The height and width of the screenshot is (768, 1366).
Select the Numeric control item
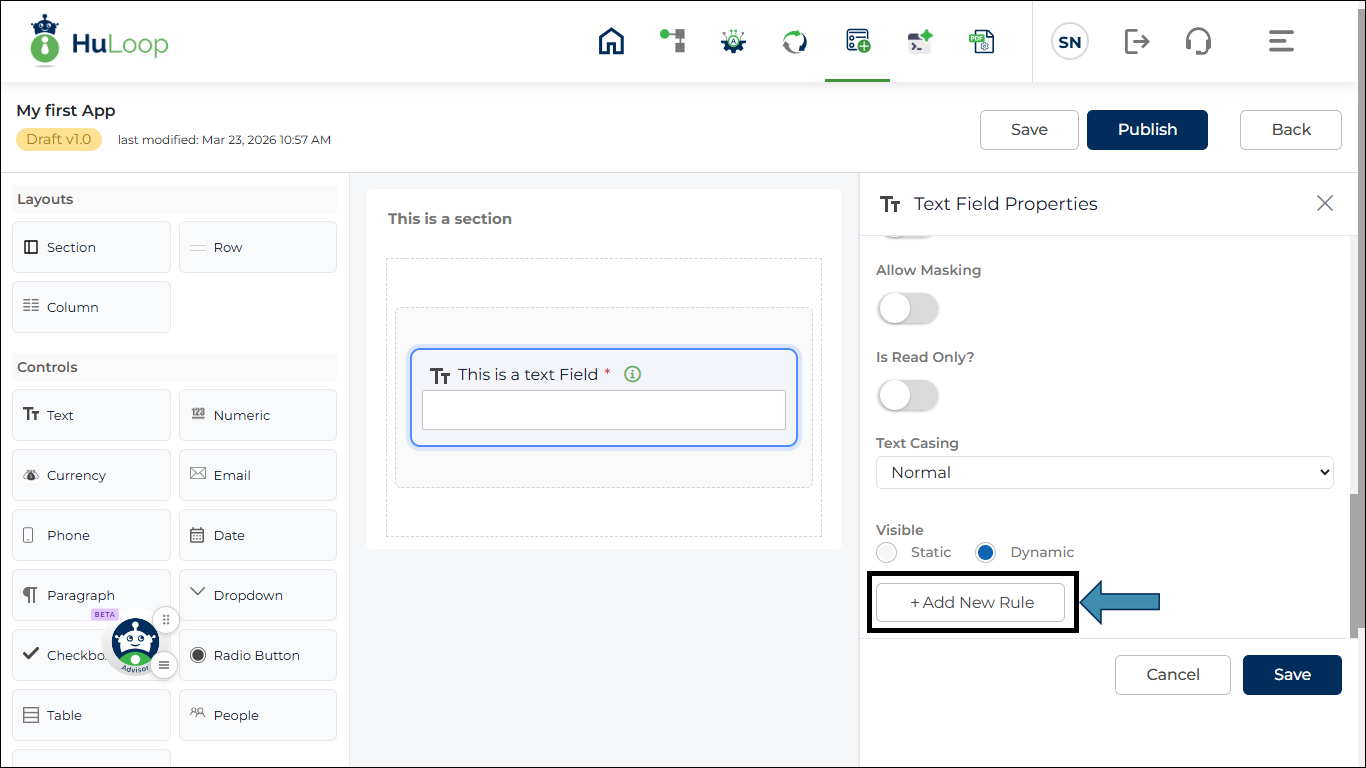pos(258,415)
